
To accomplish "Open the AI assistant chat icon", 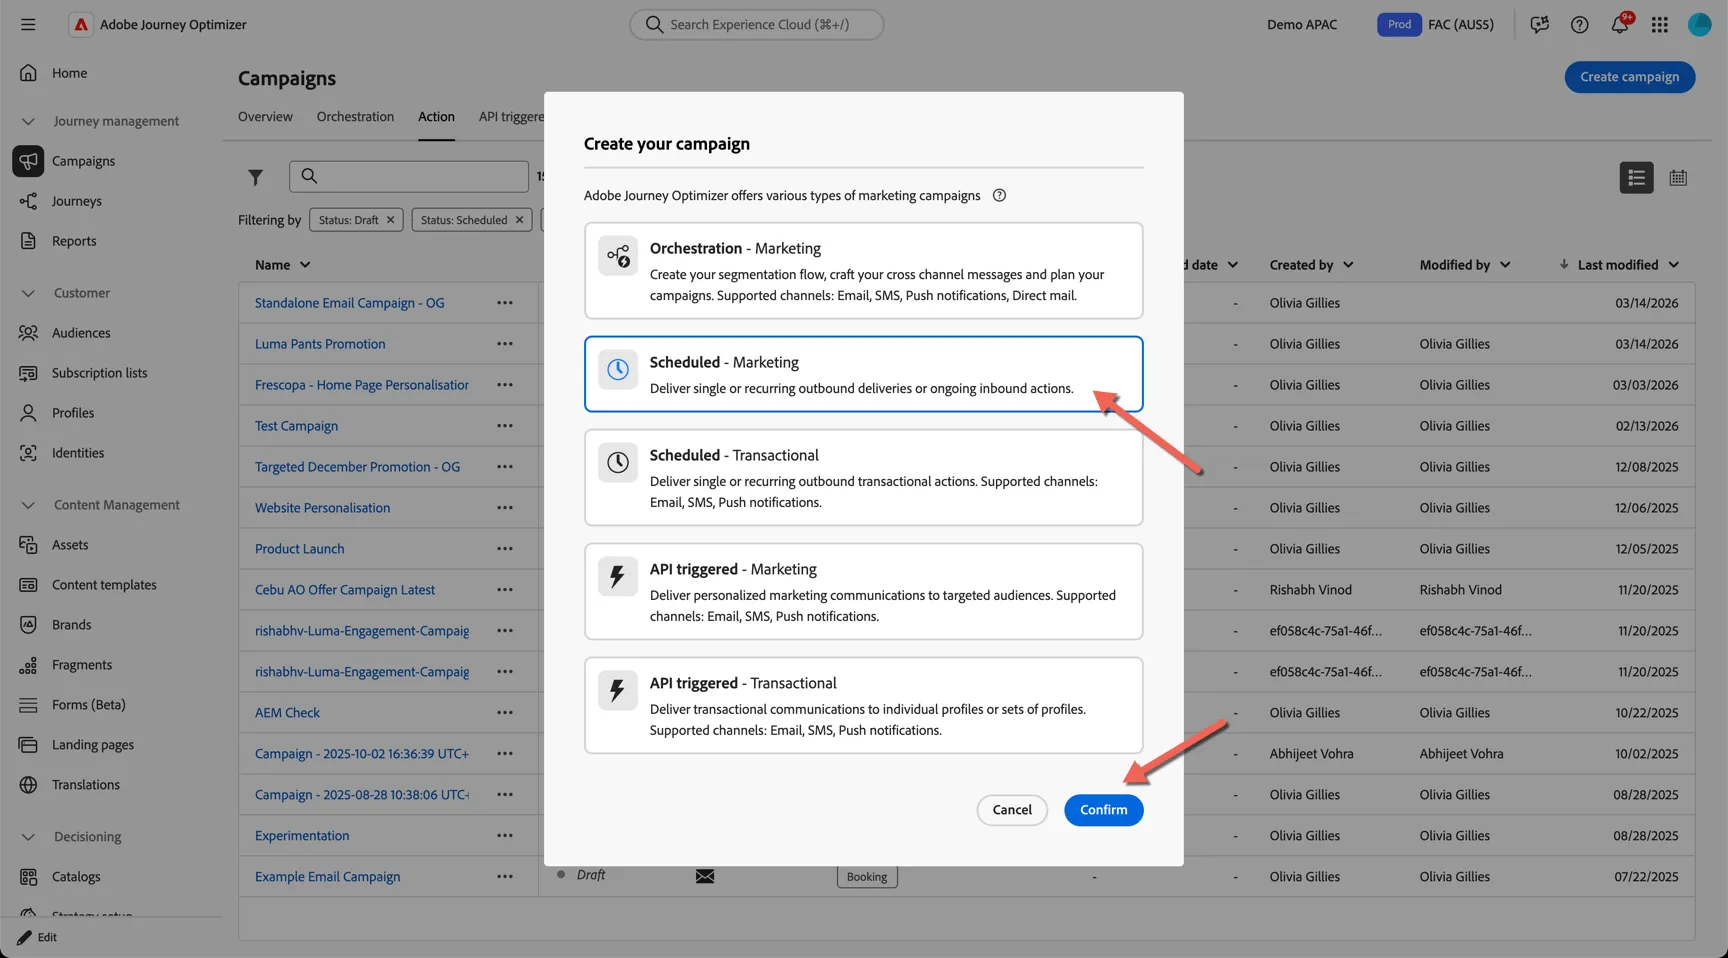I will 1539,24.
